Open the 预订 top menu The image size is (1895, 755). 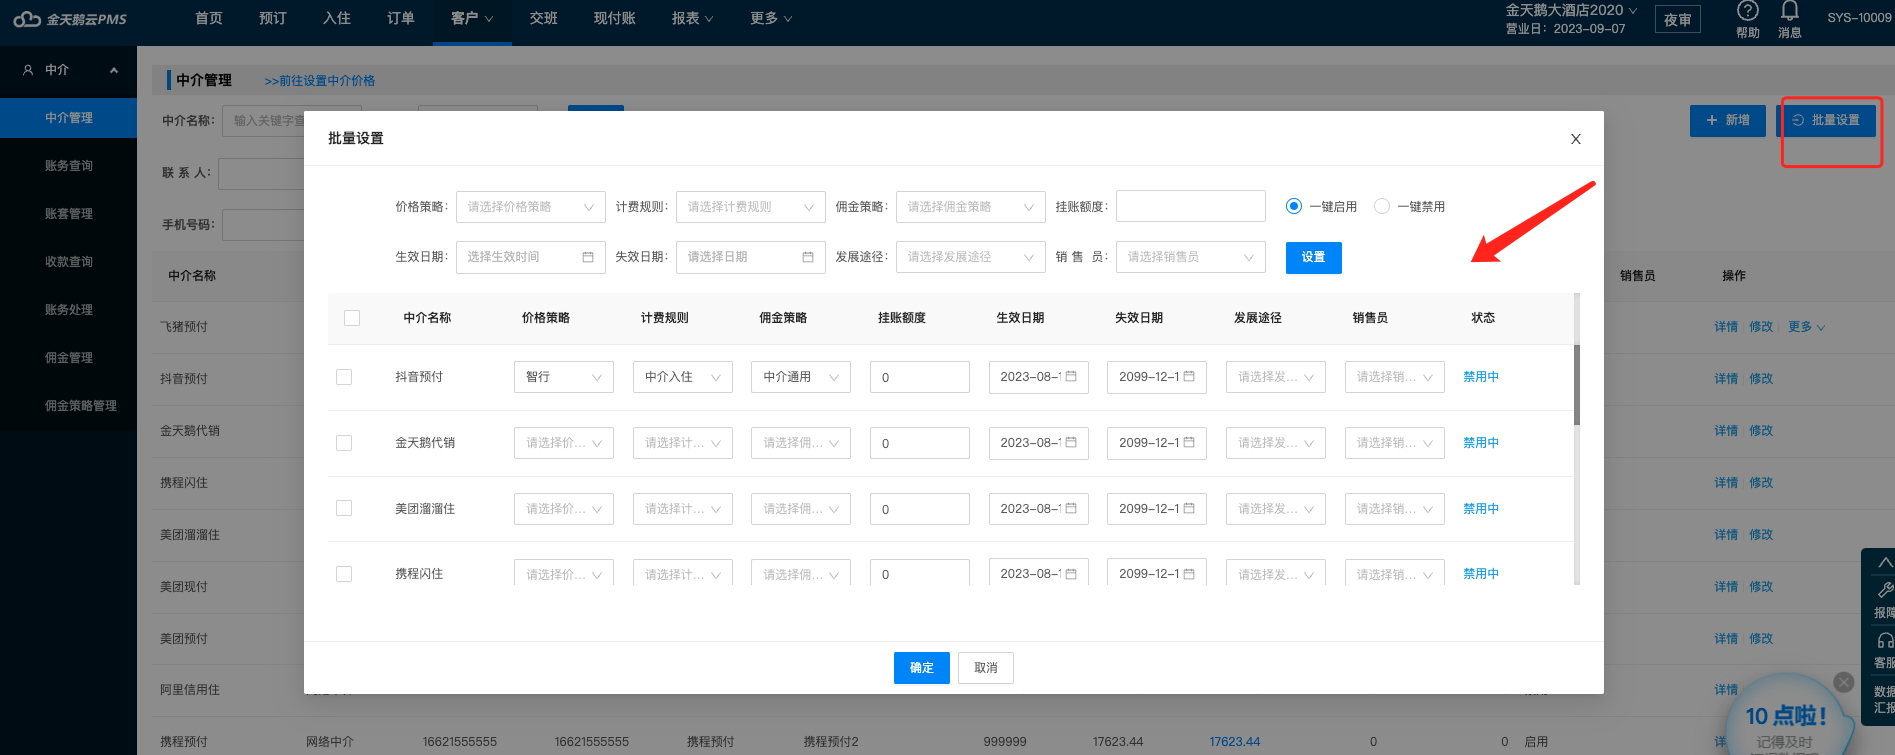(x=273, y=19)
